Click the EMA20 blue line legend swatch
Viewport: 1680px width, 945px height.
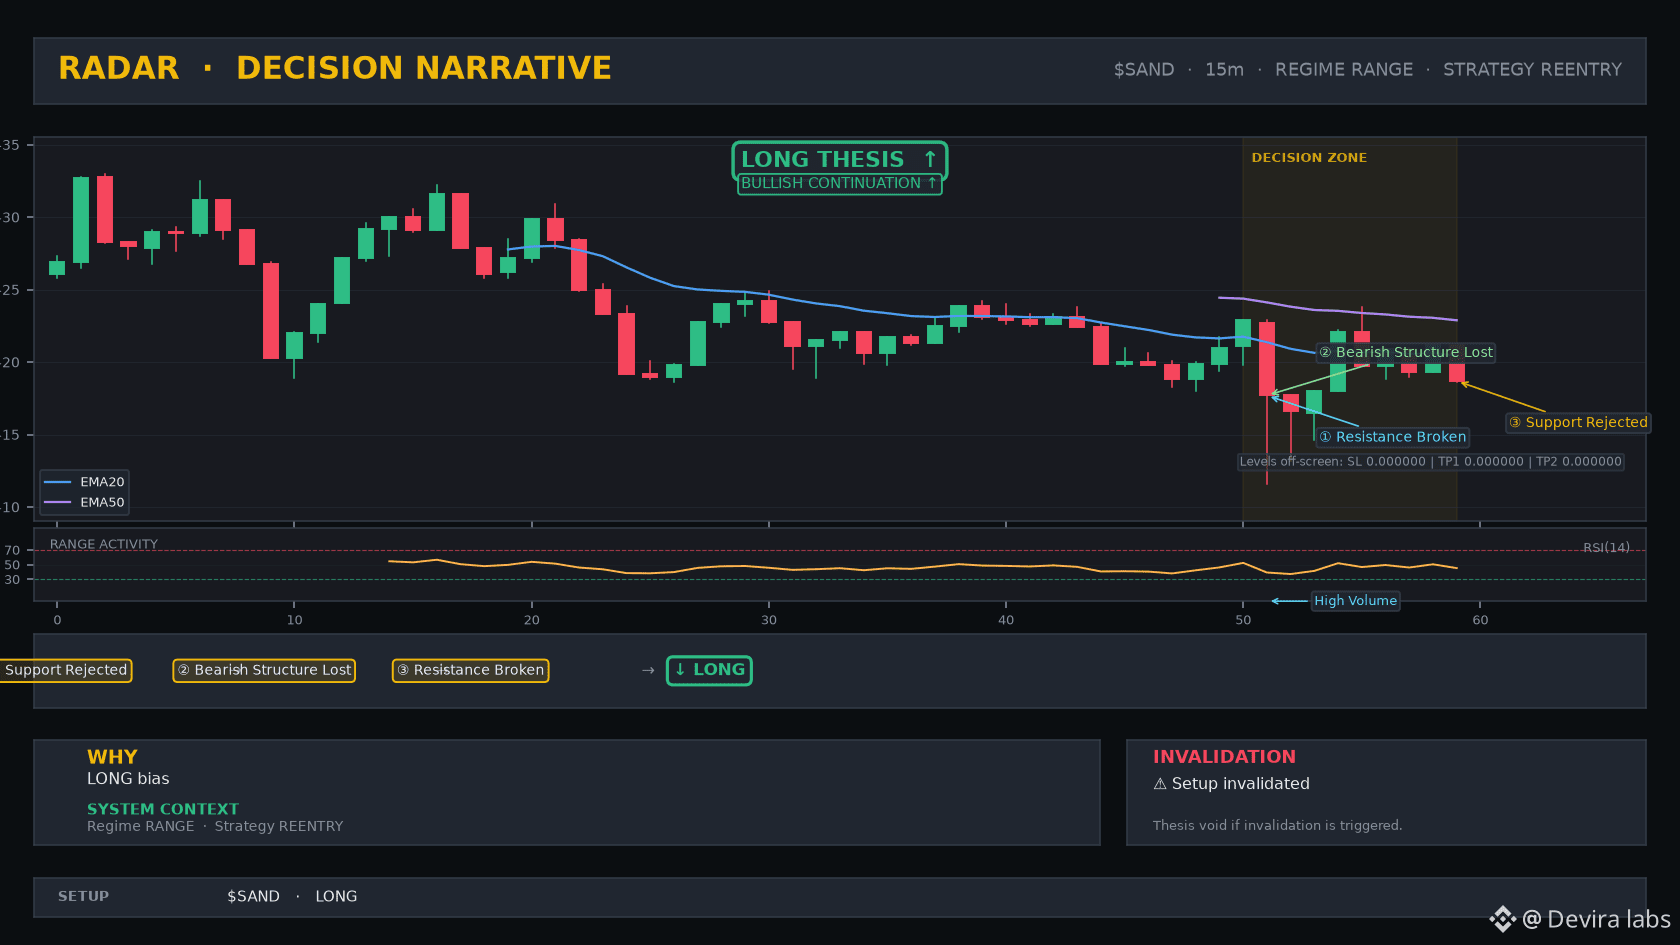click(58, 482)
